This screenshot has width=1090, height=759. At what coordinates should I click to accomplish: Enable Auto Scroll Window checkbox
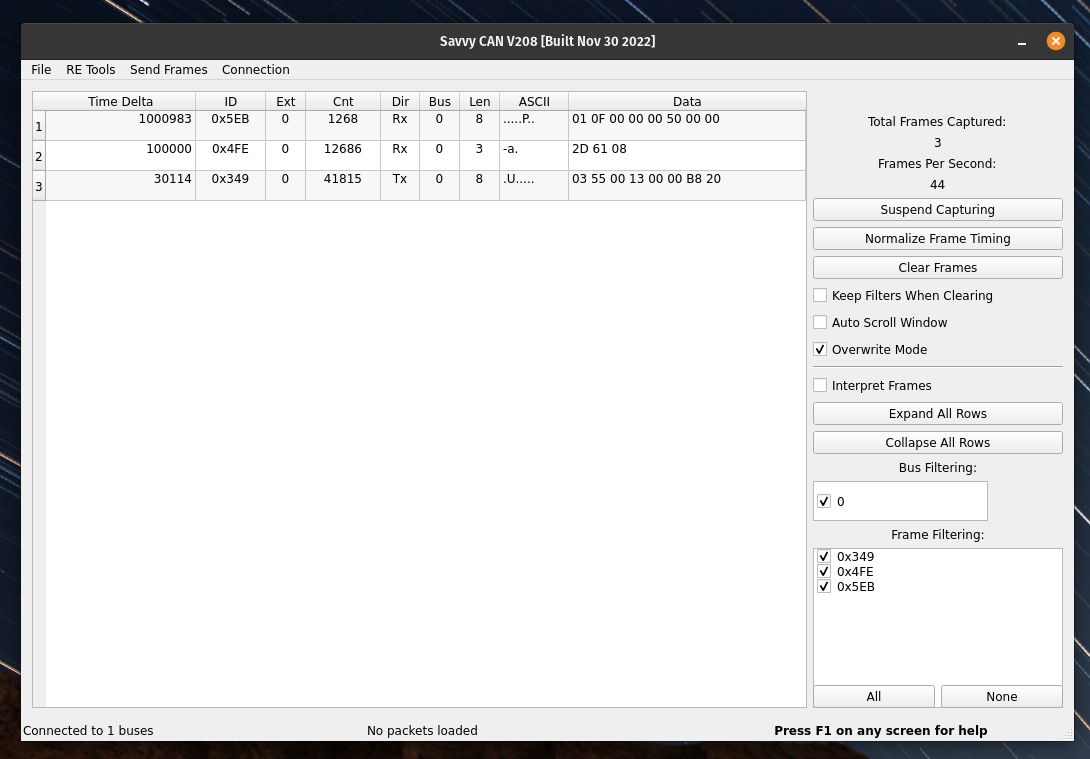coord(821,323)
